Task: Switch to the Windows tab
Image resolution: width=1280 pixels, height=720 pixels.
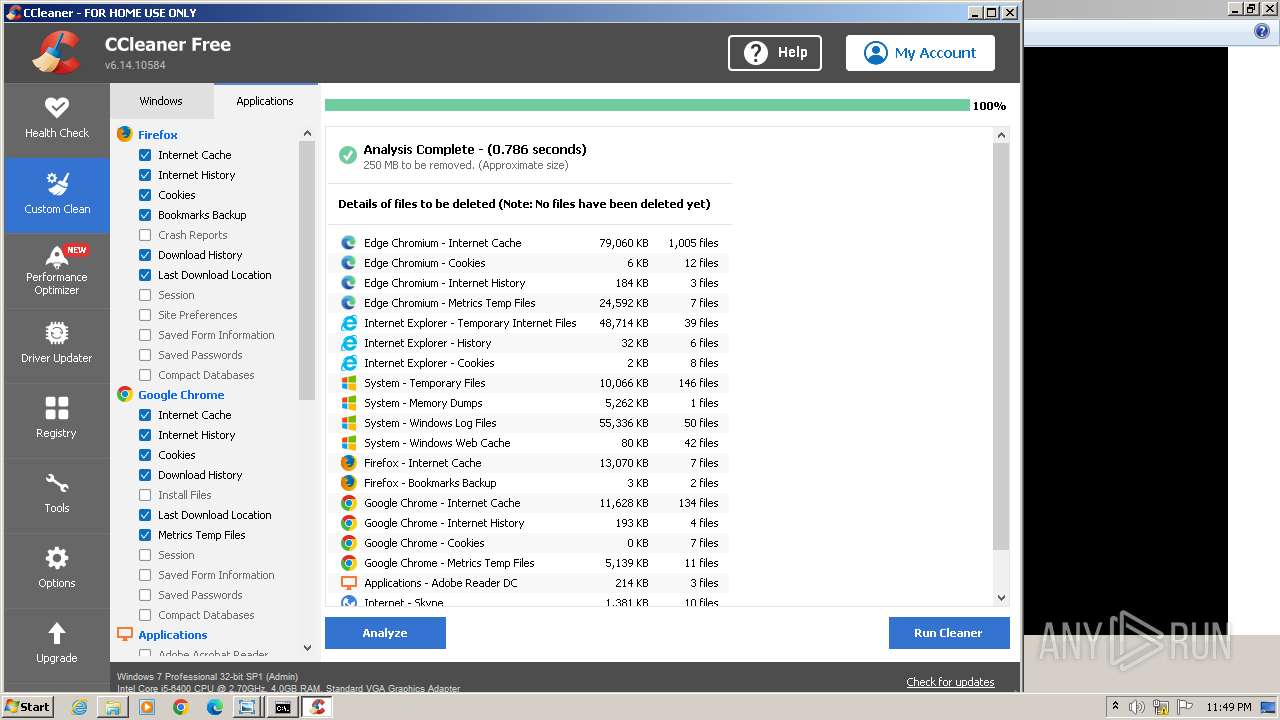Action: pyautogui.click(x=161, y=101)
